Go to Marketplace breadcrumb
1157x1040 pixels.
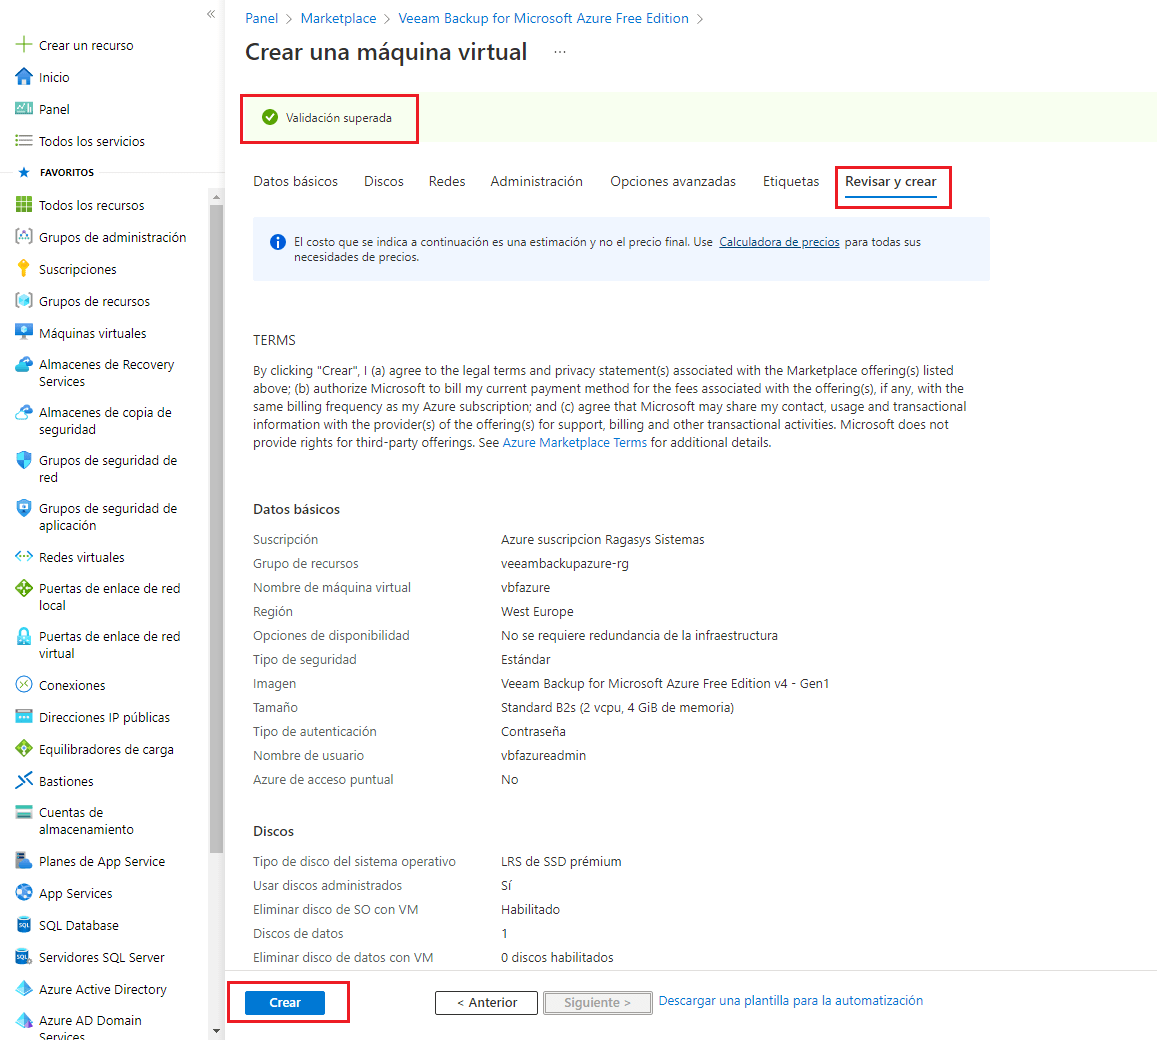(x=338, y=18)
